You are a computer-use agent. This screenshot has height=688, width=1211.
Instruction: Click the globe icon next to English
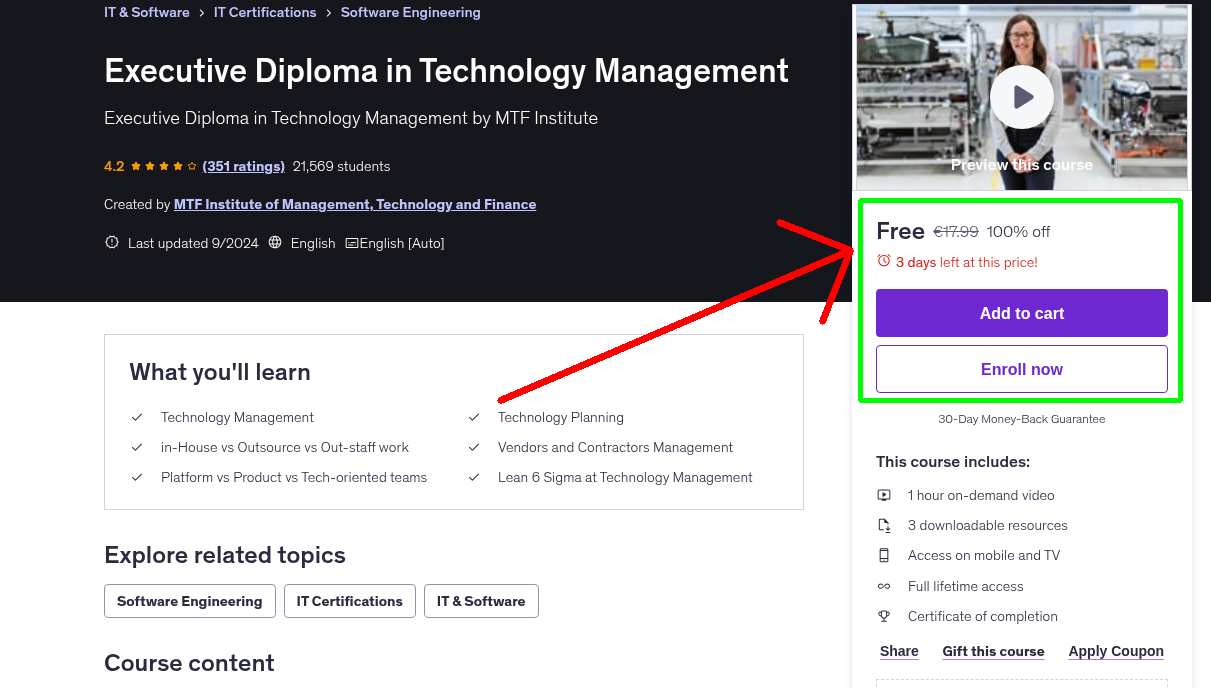(274, 242)
